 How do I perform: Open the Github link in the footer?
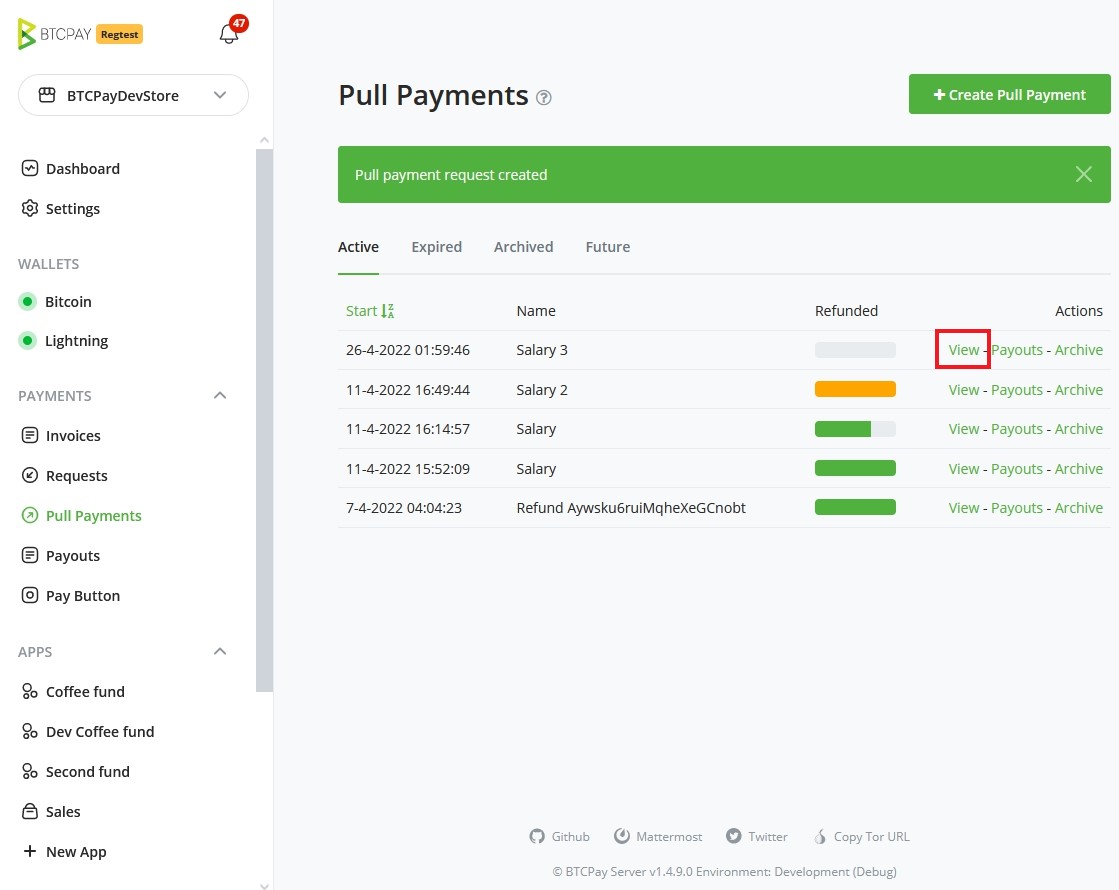click(559, 836)
